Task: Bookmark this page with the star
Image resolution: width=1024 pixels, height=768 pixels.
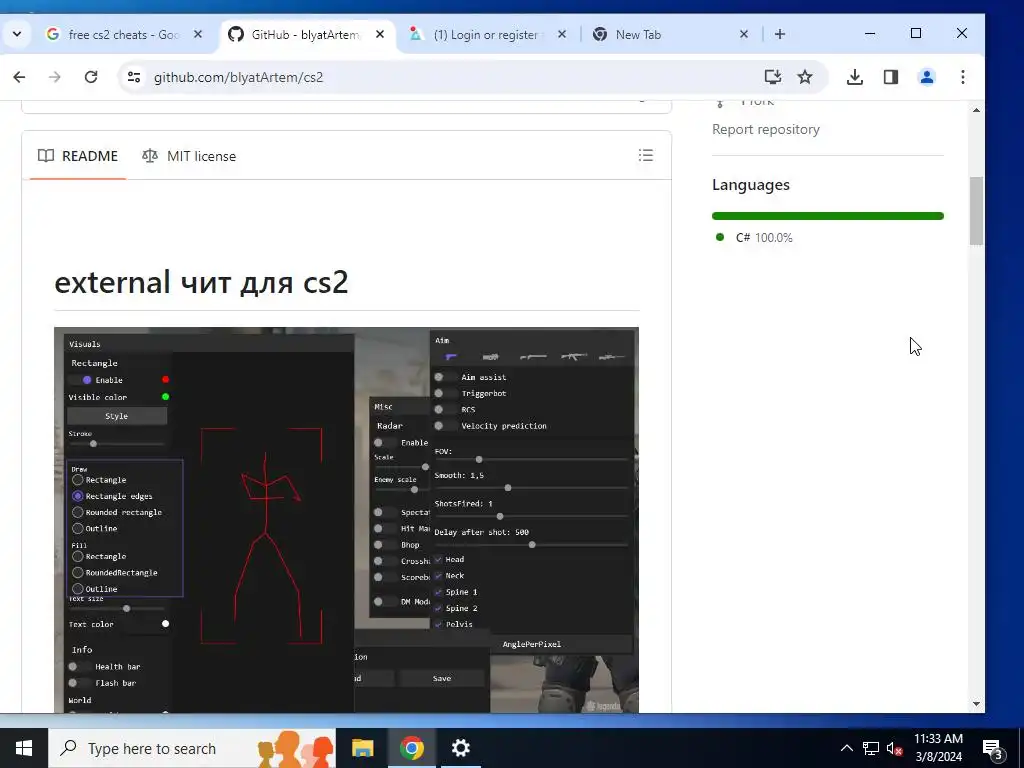Action: point(805,77)
